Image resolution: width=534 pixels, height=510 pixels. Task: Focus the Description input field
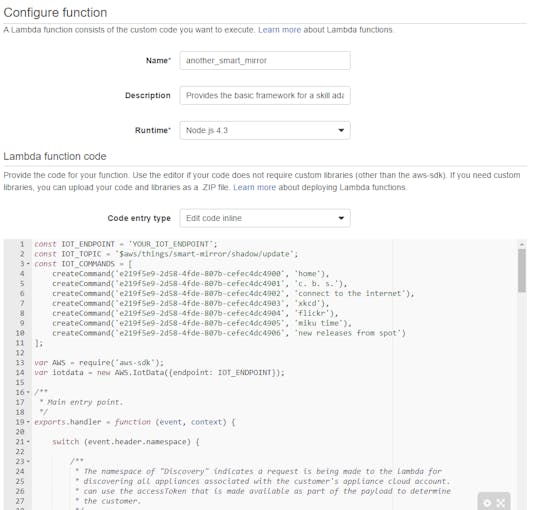265,96
